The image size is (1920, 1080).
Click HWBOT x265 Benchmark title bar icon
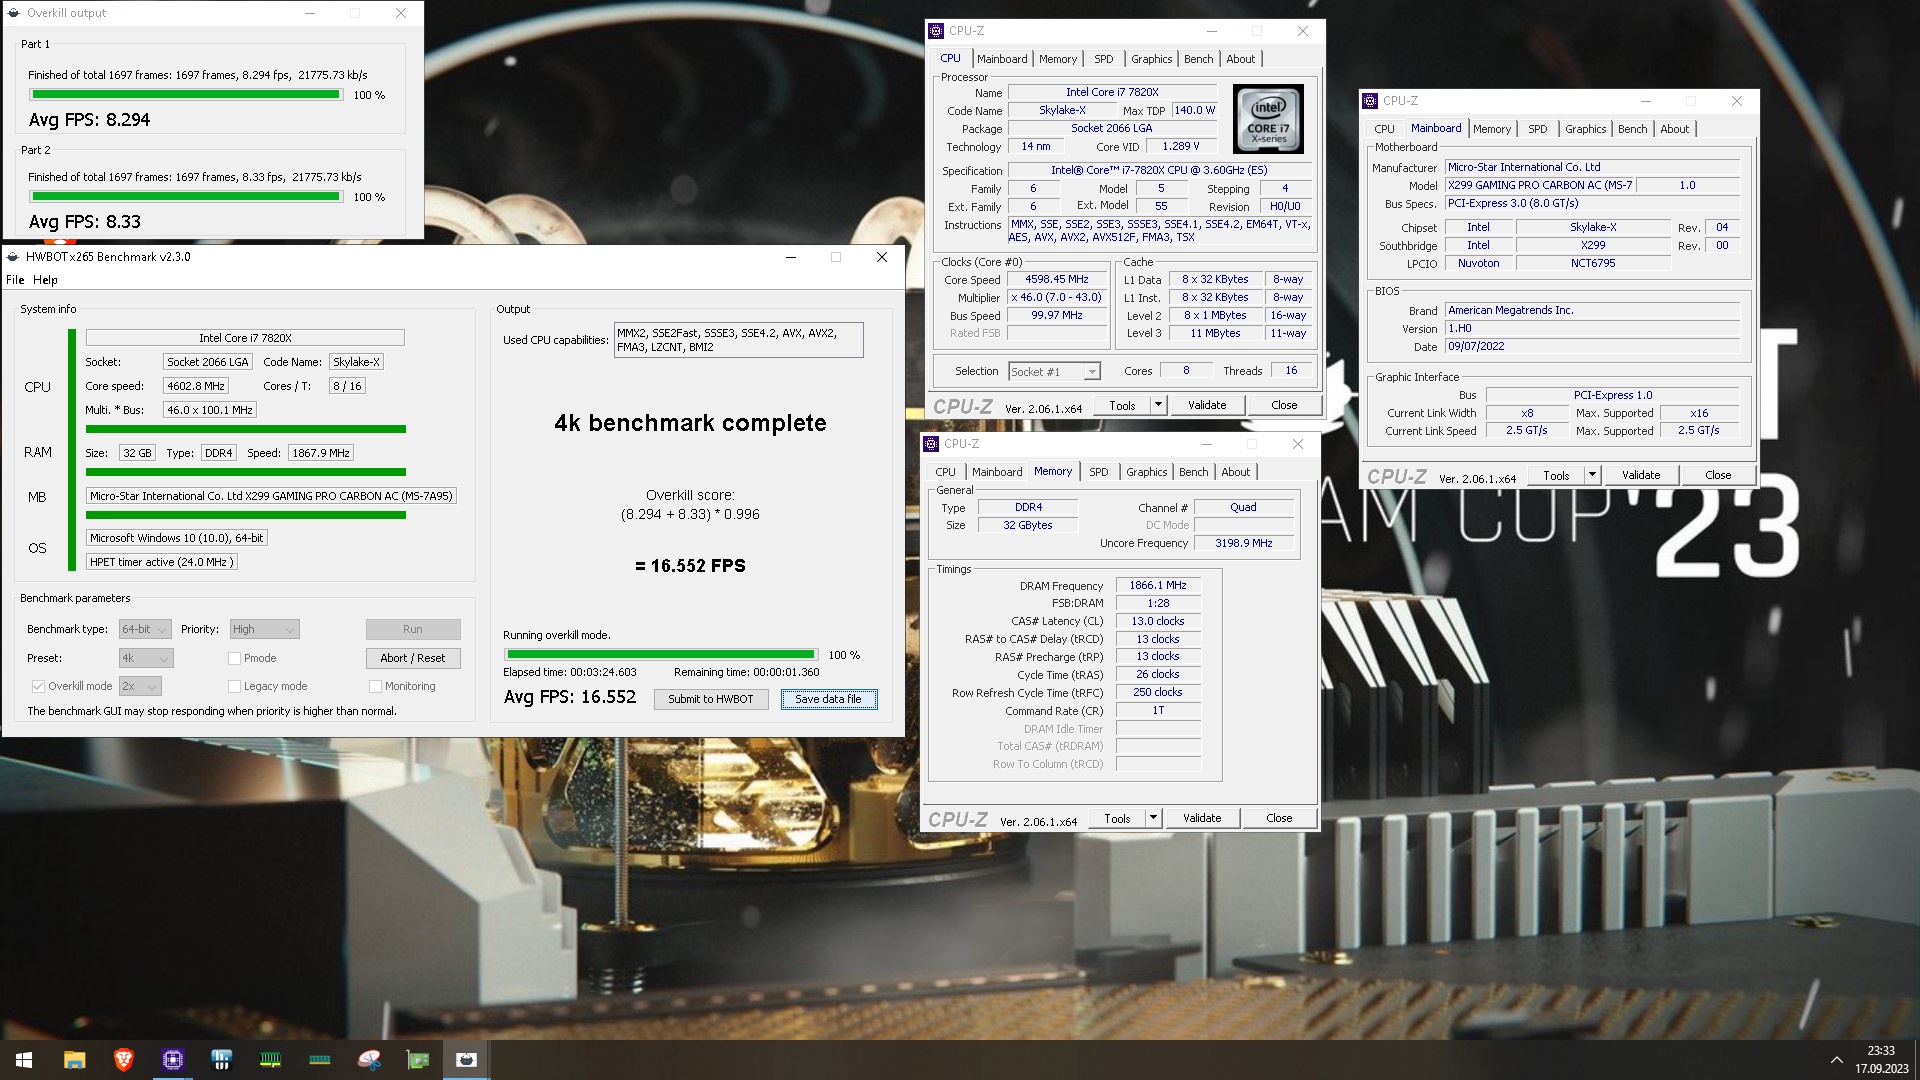13,257
